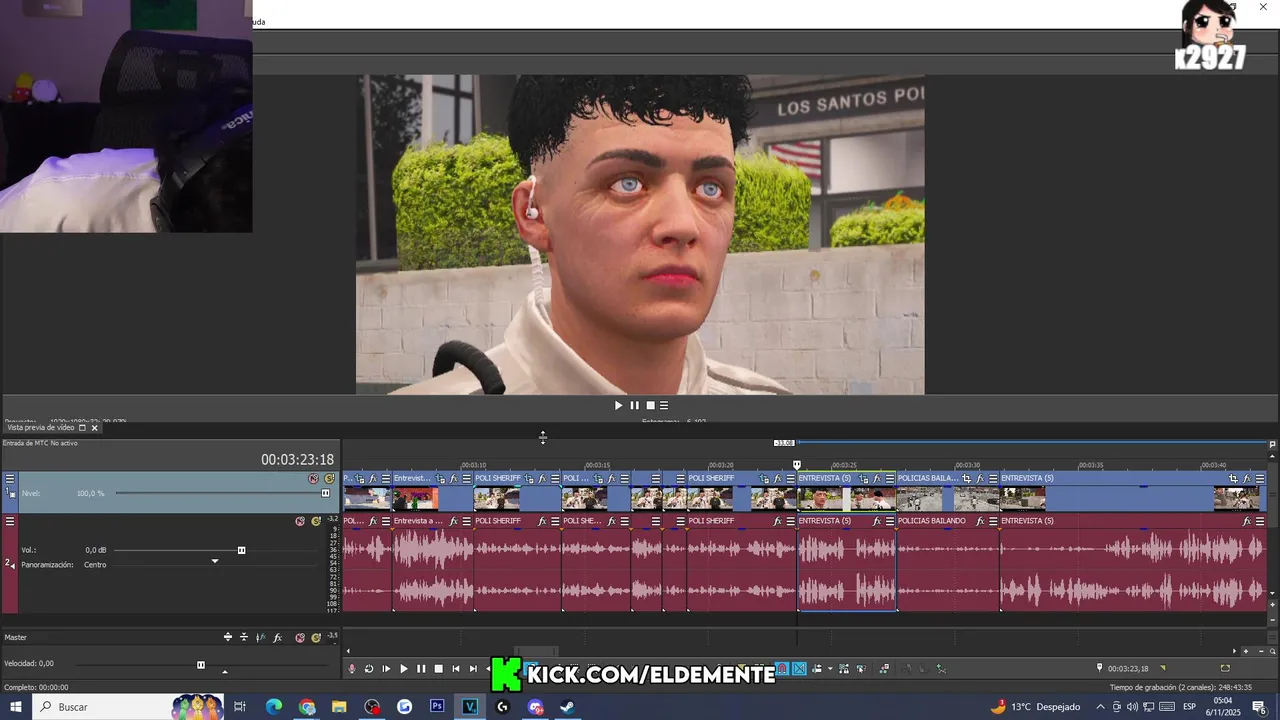Click the cursor position field 00:03:23,18
1280x720 pixels.
pos(1128,668)
